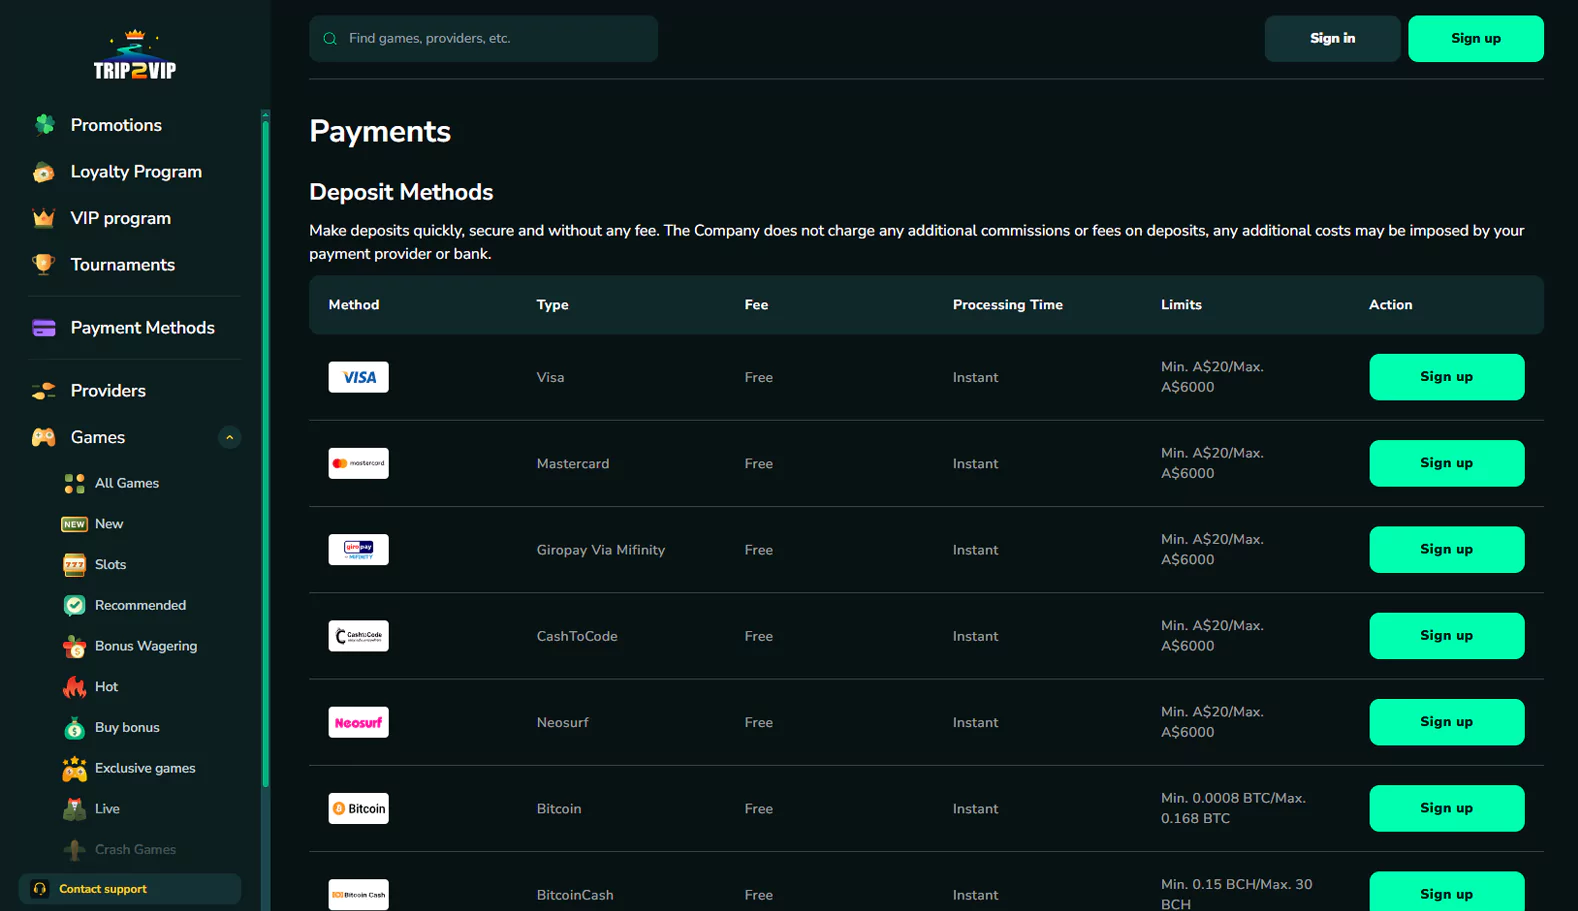The image size is (1578, 911).
Task: Open the Loyalty Program page
Action: pyautogui.click(x=136, y=172)
